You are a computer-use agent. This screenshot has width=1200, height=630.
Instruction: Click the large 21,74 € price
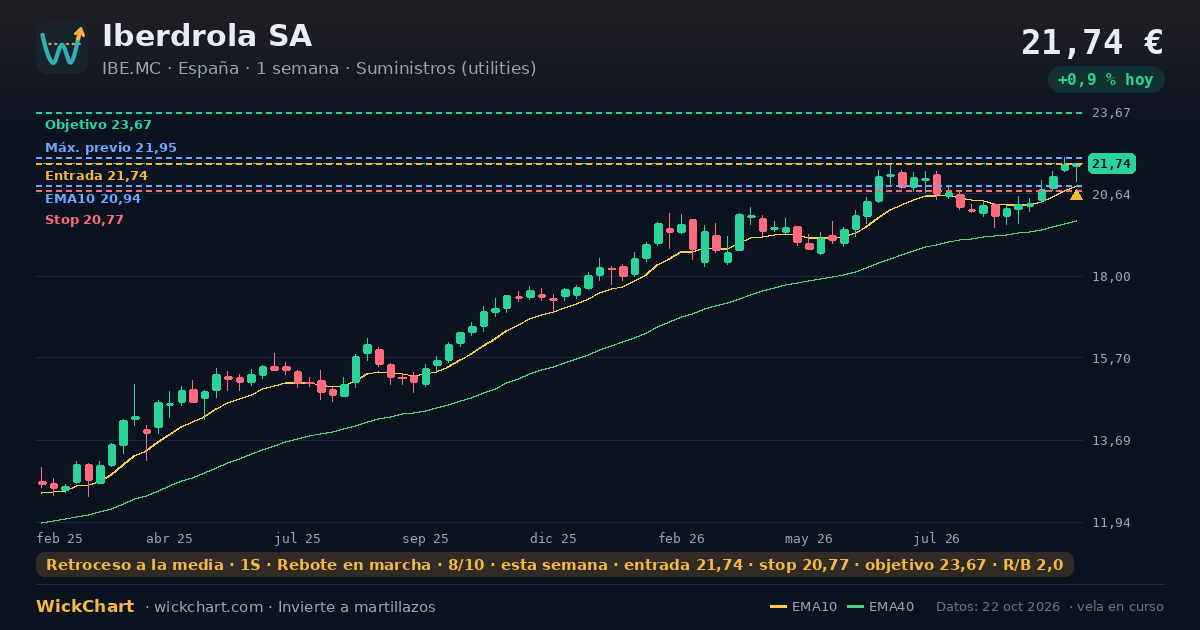tap(1092, 42)
